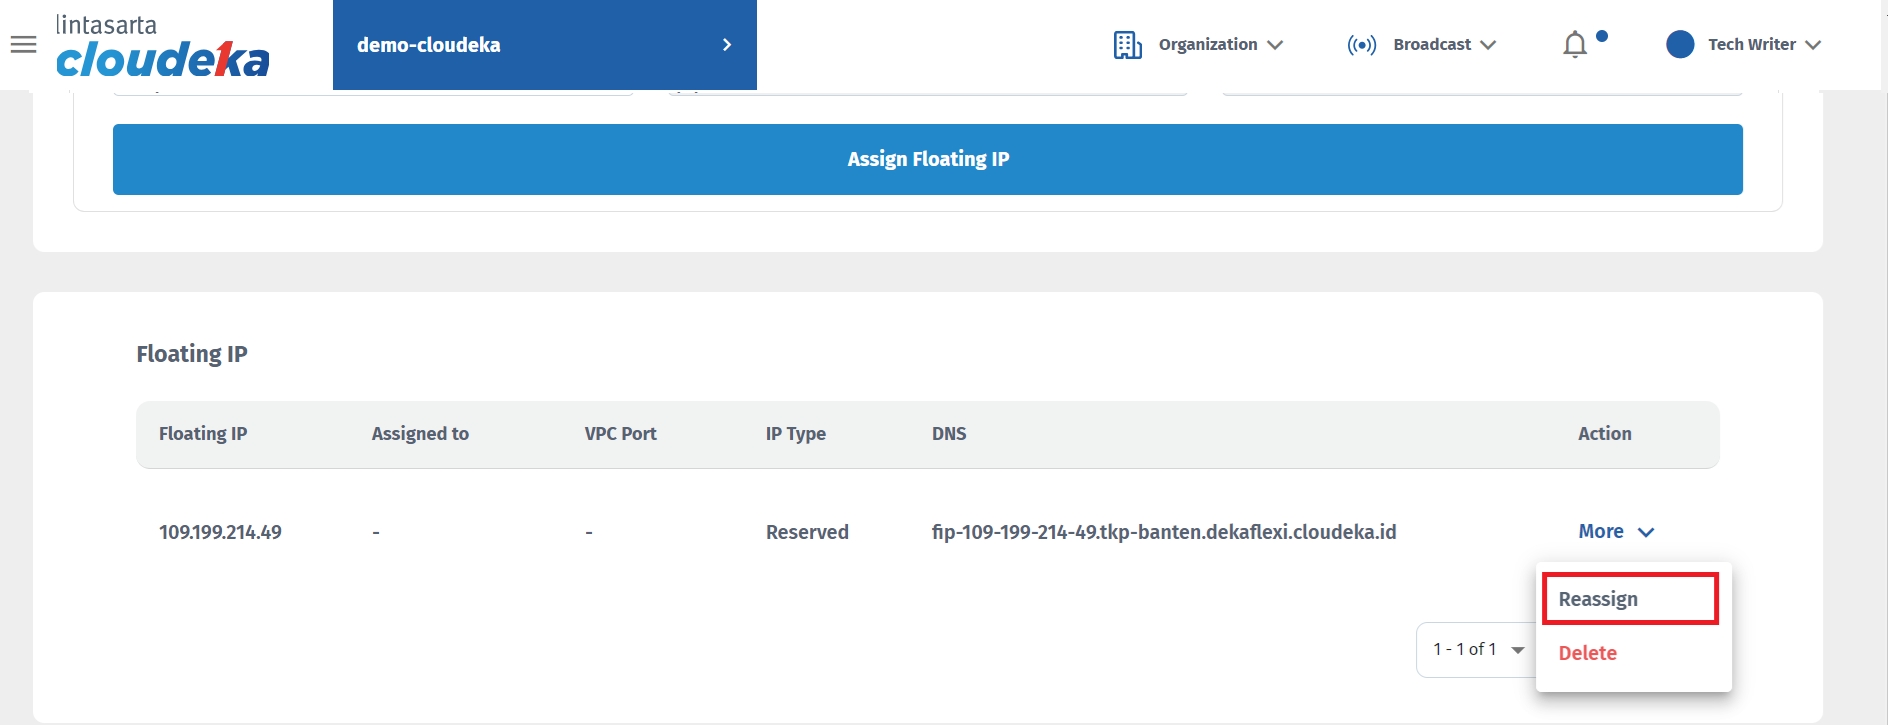This screenshot has height=725, width=1888.
Task: Click the Lintasarta Cloudeka logo
Action: [162, 47]
